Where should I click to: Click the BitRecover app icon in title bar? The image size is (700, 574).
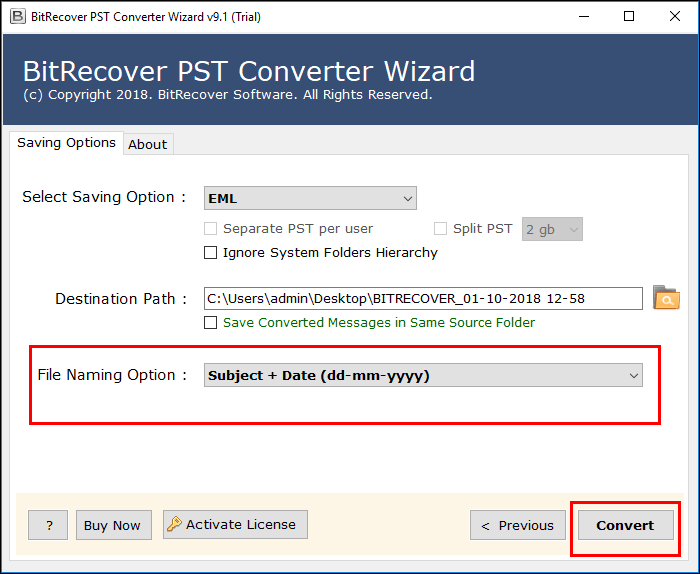[x=14, y=16]
